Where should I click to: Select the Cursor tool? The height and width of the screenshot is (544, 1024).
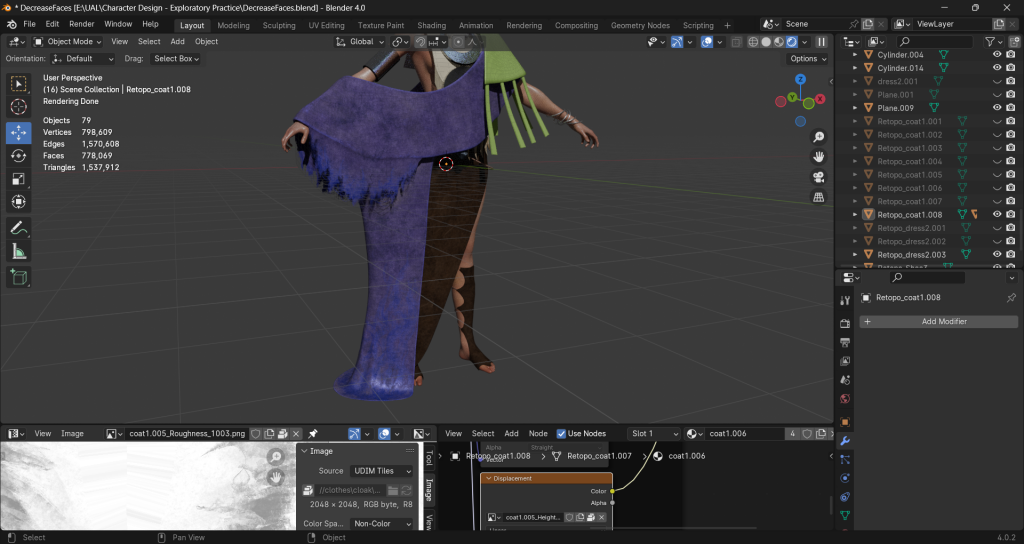coord(18,106)
